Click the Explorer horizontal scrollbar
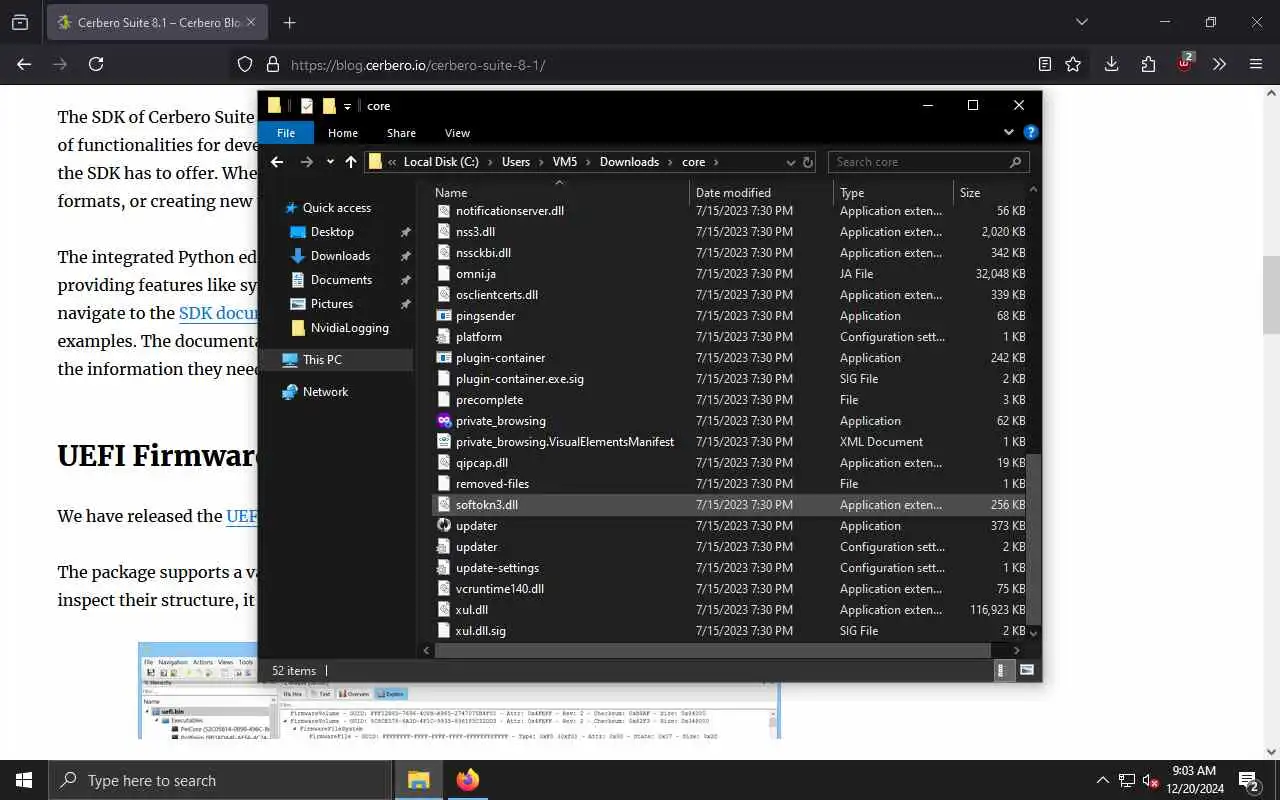1280x800 pixels. (x=712, y=650)
